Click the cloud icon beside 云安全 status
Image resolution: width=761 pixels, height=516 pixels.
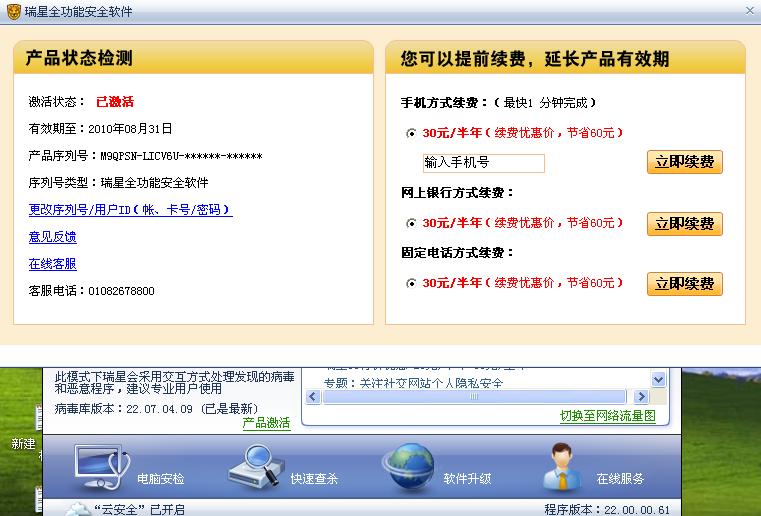coord(78,509)
